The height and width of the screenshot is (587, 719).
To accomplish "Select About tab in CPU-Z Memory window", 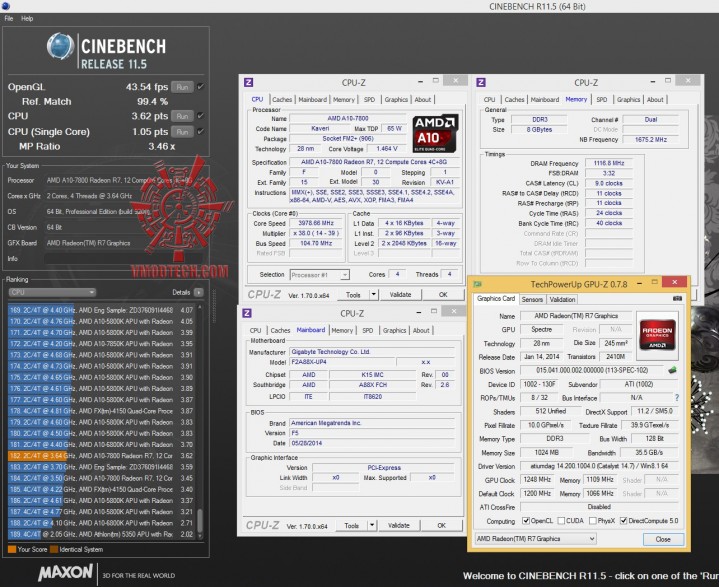I will tap(655, 100).
